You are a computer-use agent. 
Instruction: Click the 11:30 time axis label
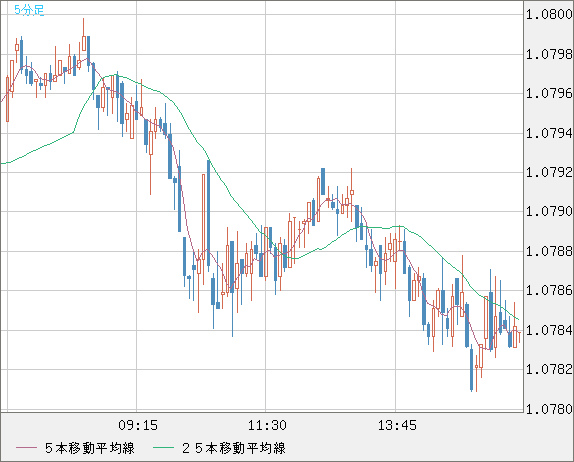coord(267,425)
